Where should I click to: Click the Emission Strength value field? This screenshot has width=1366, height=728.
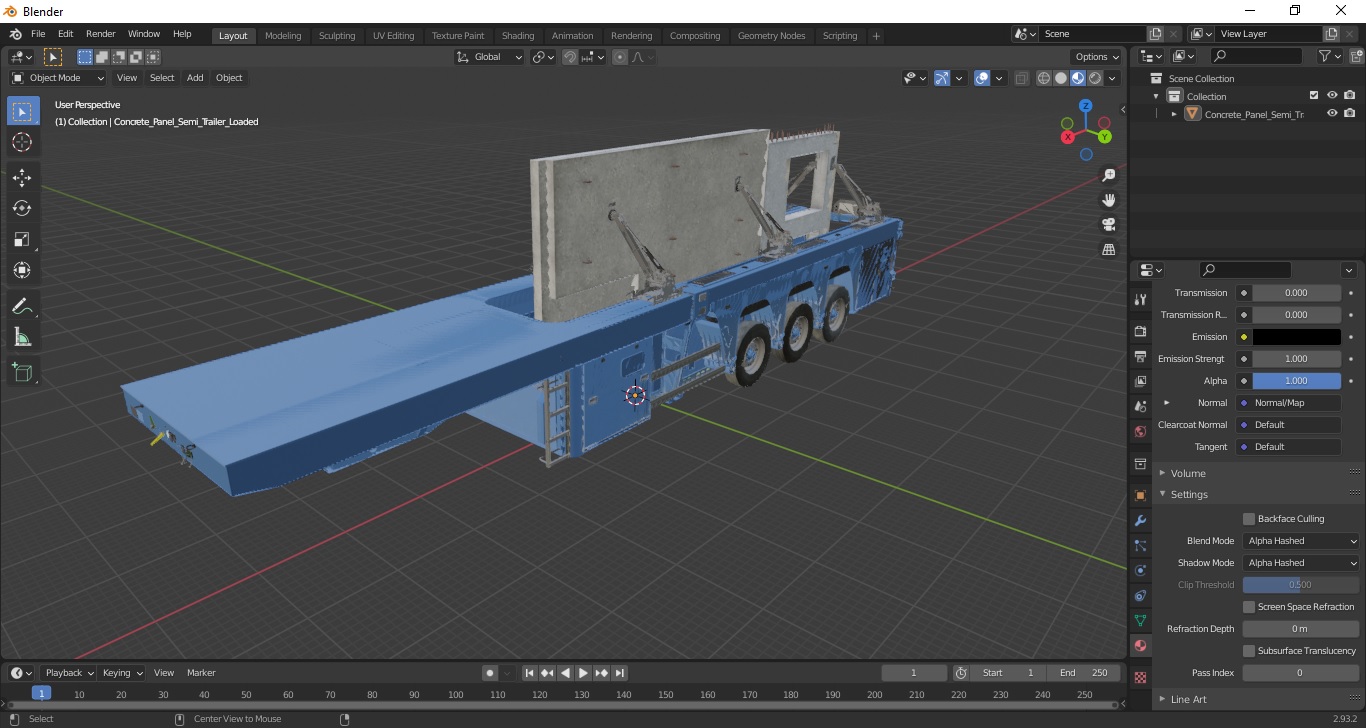coord(1296,359)
